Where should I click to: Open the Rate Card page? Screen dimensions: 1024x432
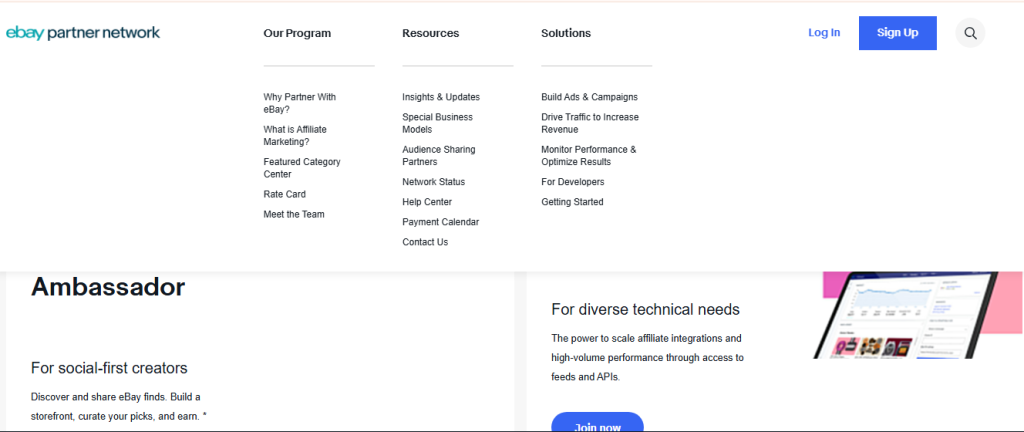(284, 194)
